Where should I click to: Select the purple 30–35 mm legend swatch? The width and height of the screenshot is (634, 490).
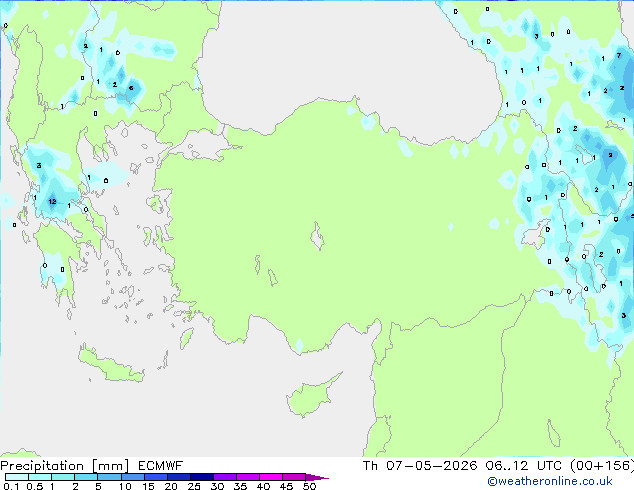(225, 477)
